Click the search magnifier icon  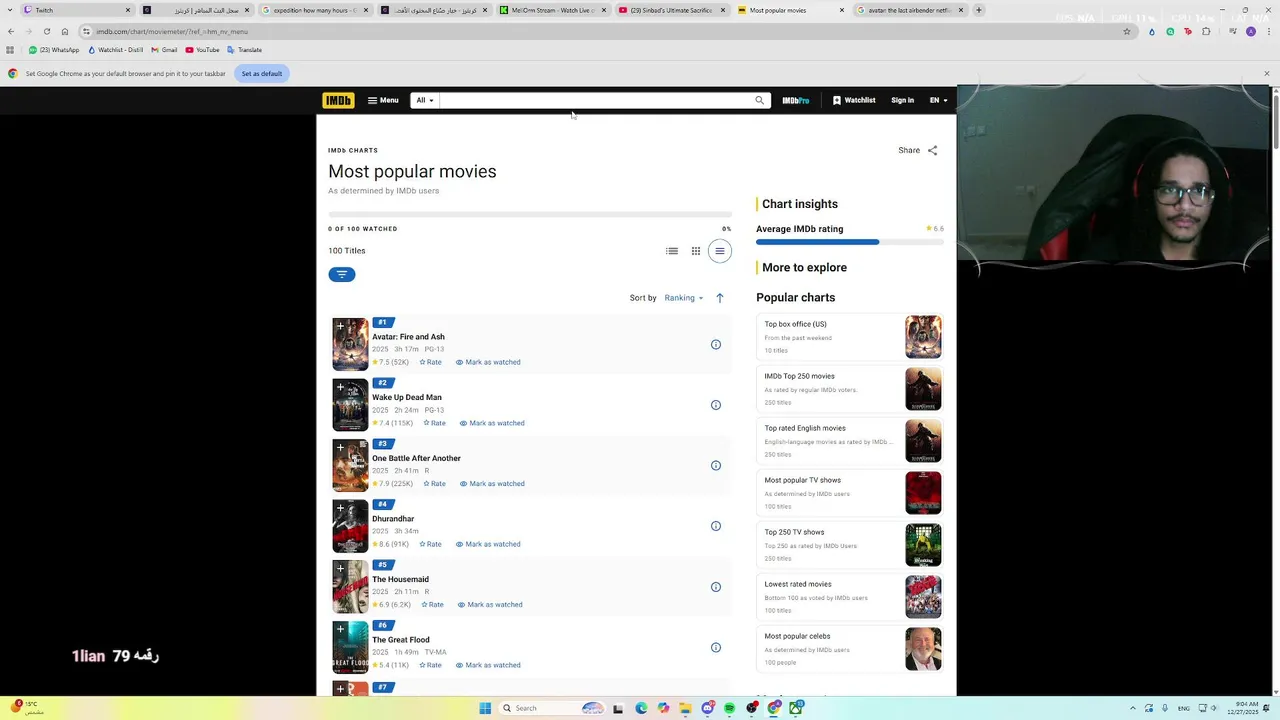[759, 100]
